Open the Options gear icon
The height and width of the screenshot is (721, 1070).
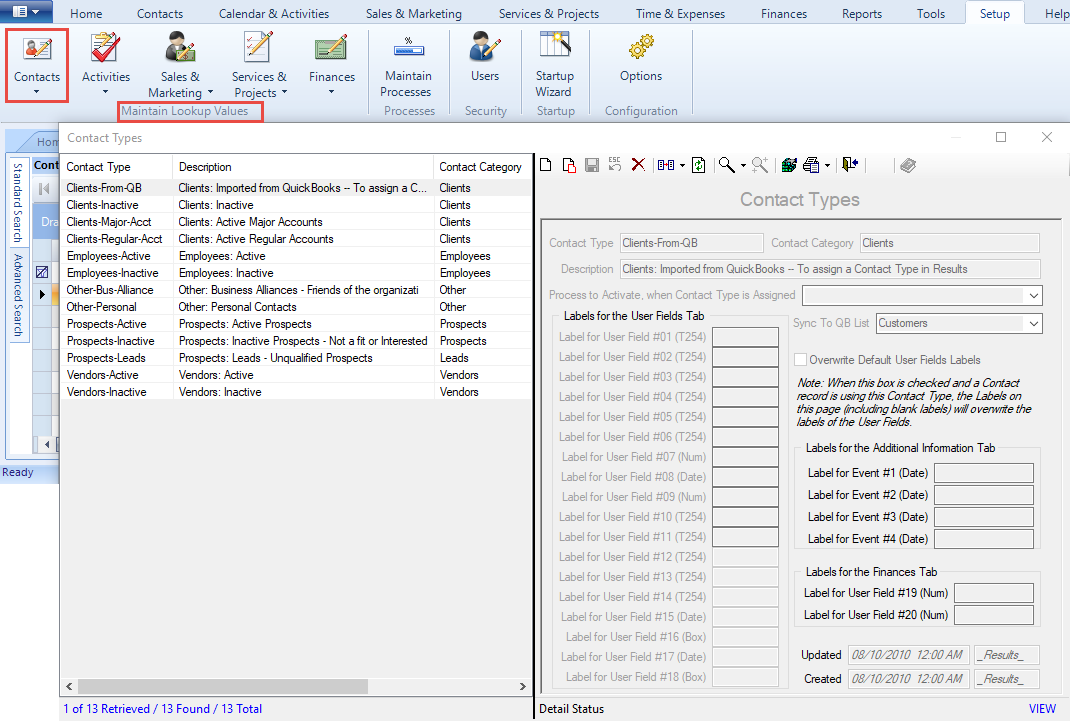click(x=640, y=58)
